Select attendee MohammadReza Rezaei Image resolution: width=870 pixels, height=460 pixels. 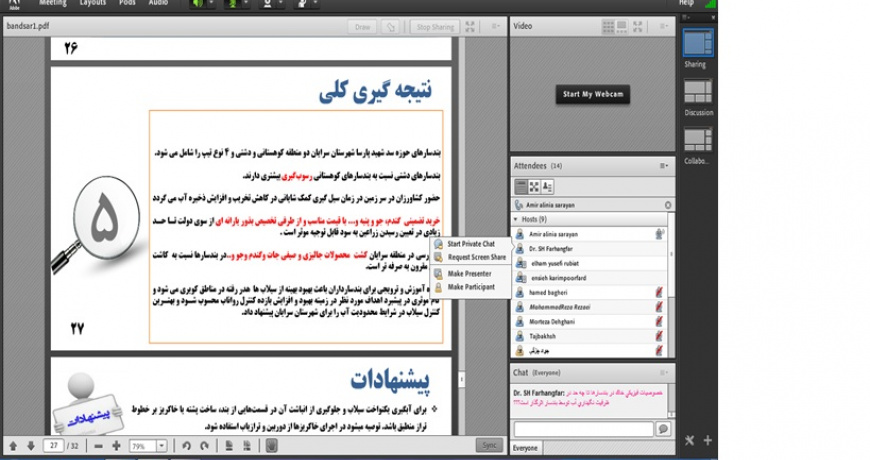pyautogui.click(x=590, y=307)
